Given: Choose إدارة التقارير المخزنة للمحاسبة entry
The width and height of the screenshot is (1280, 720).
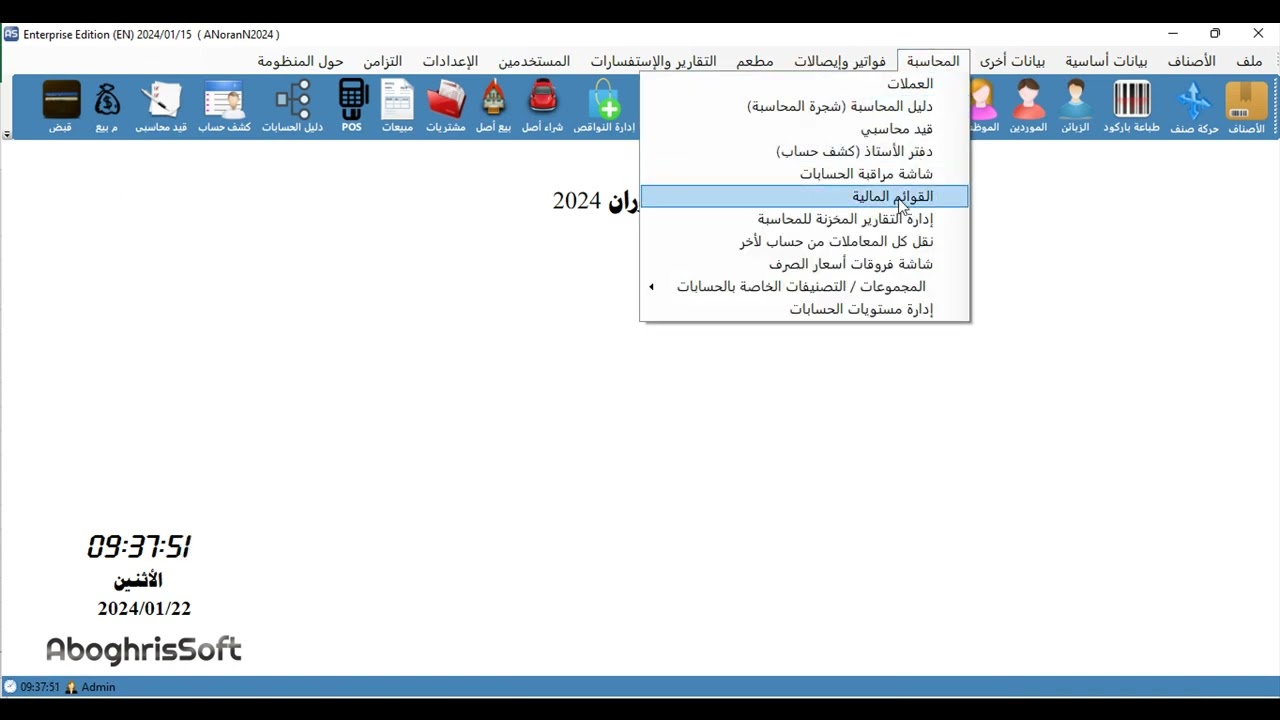Looking at the screenshot, I should tap(805, 219).
